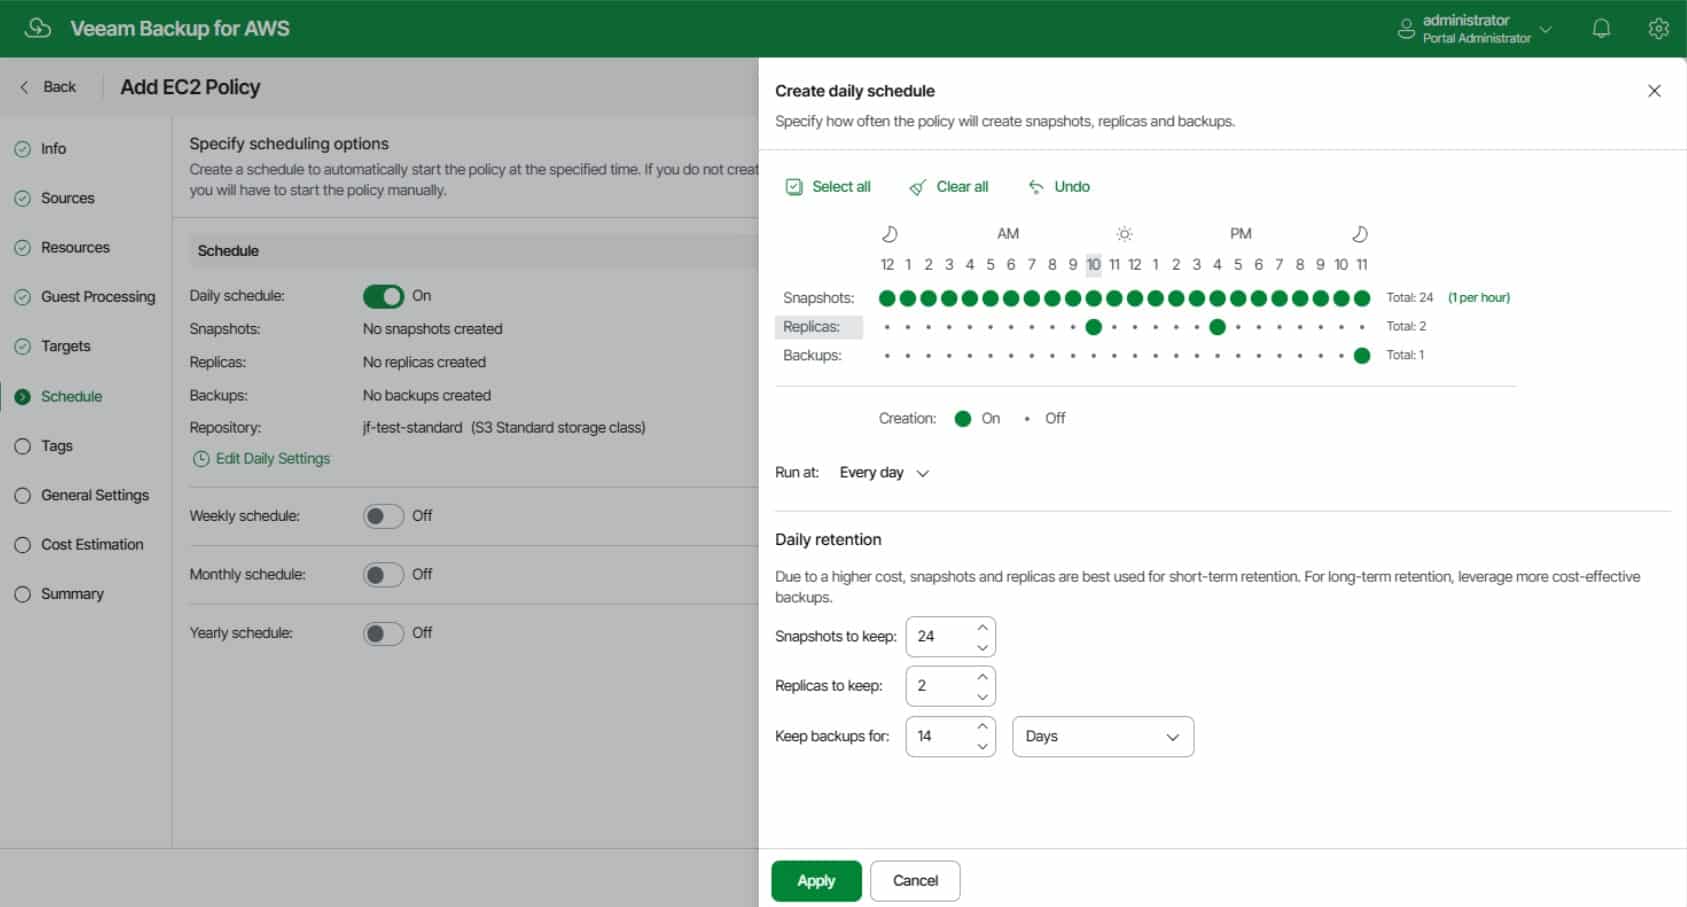Open the Run at Every day dropdown

[x=884, y=473]
